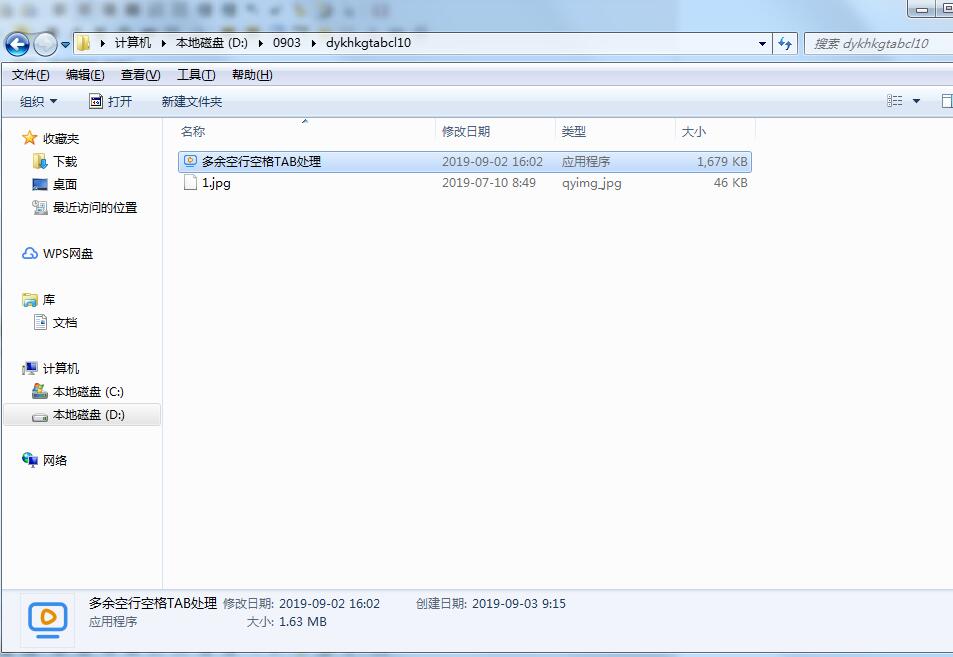Select the 多余空行空格TAB处理 application file
Viewport: 953px width, 657px height.
465,162
